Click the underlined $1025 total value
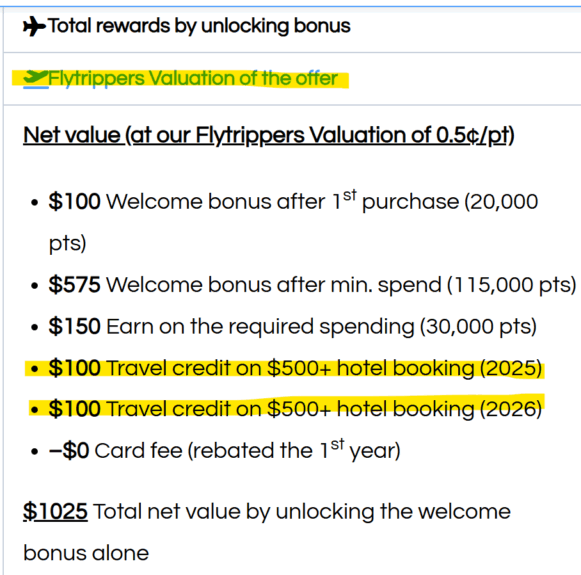Viewport: 581px width, 575px height. point(55,512)
